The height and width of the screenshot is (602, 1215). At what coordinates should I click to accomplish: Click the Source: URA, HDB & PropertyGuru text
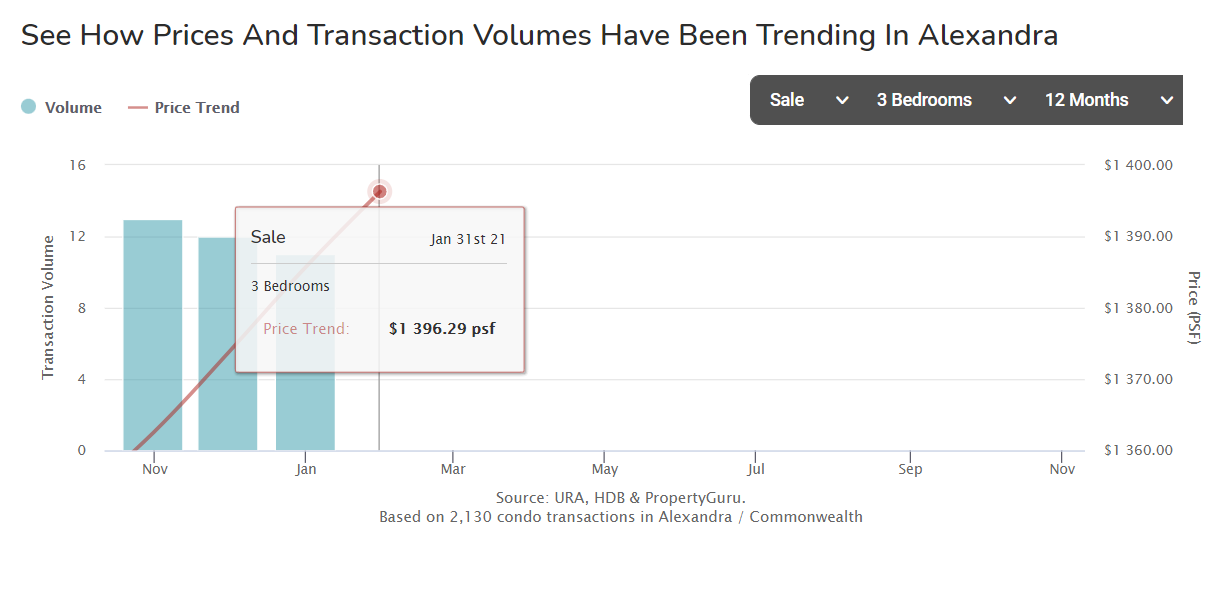[x=620, y=497]
